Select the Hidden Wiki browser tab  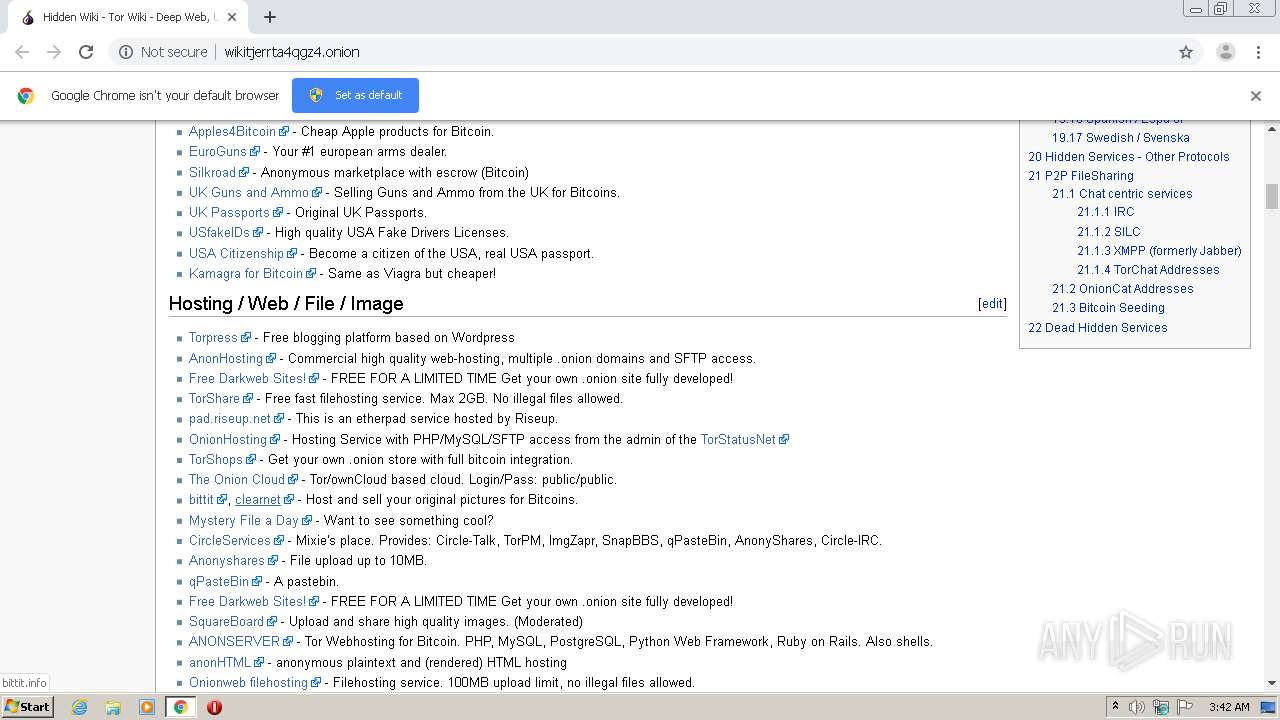point(127,17)
